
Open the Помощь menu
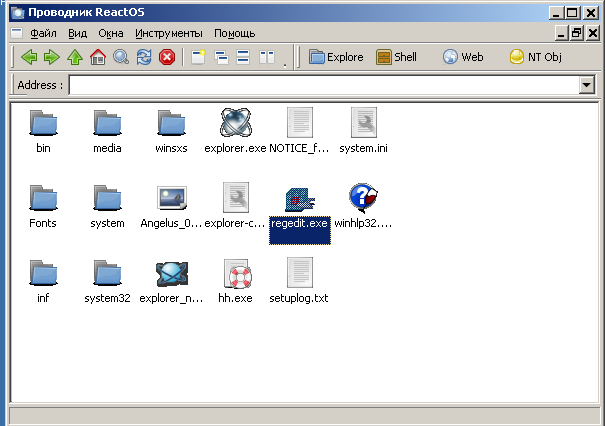235,34
